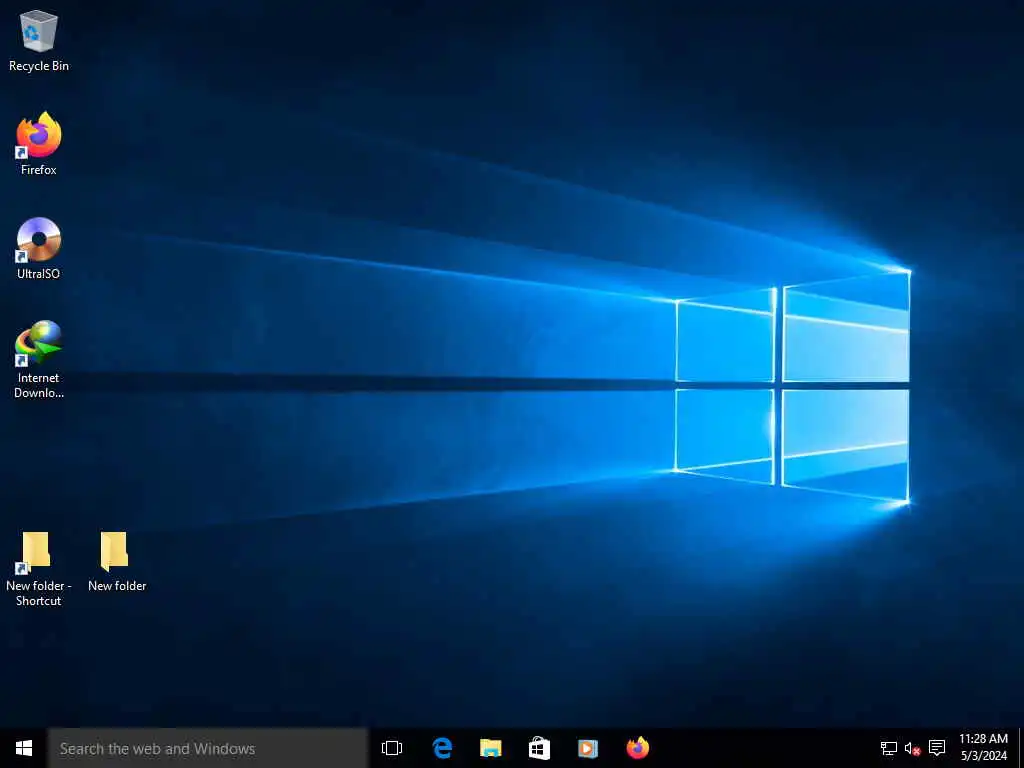The width and height of the screenshot is (1024, 768).
Task: Select the Firefox desktop shortcut
Action: (x=39, y=144)
